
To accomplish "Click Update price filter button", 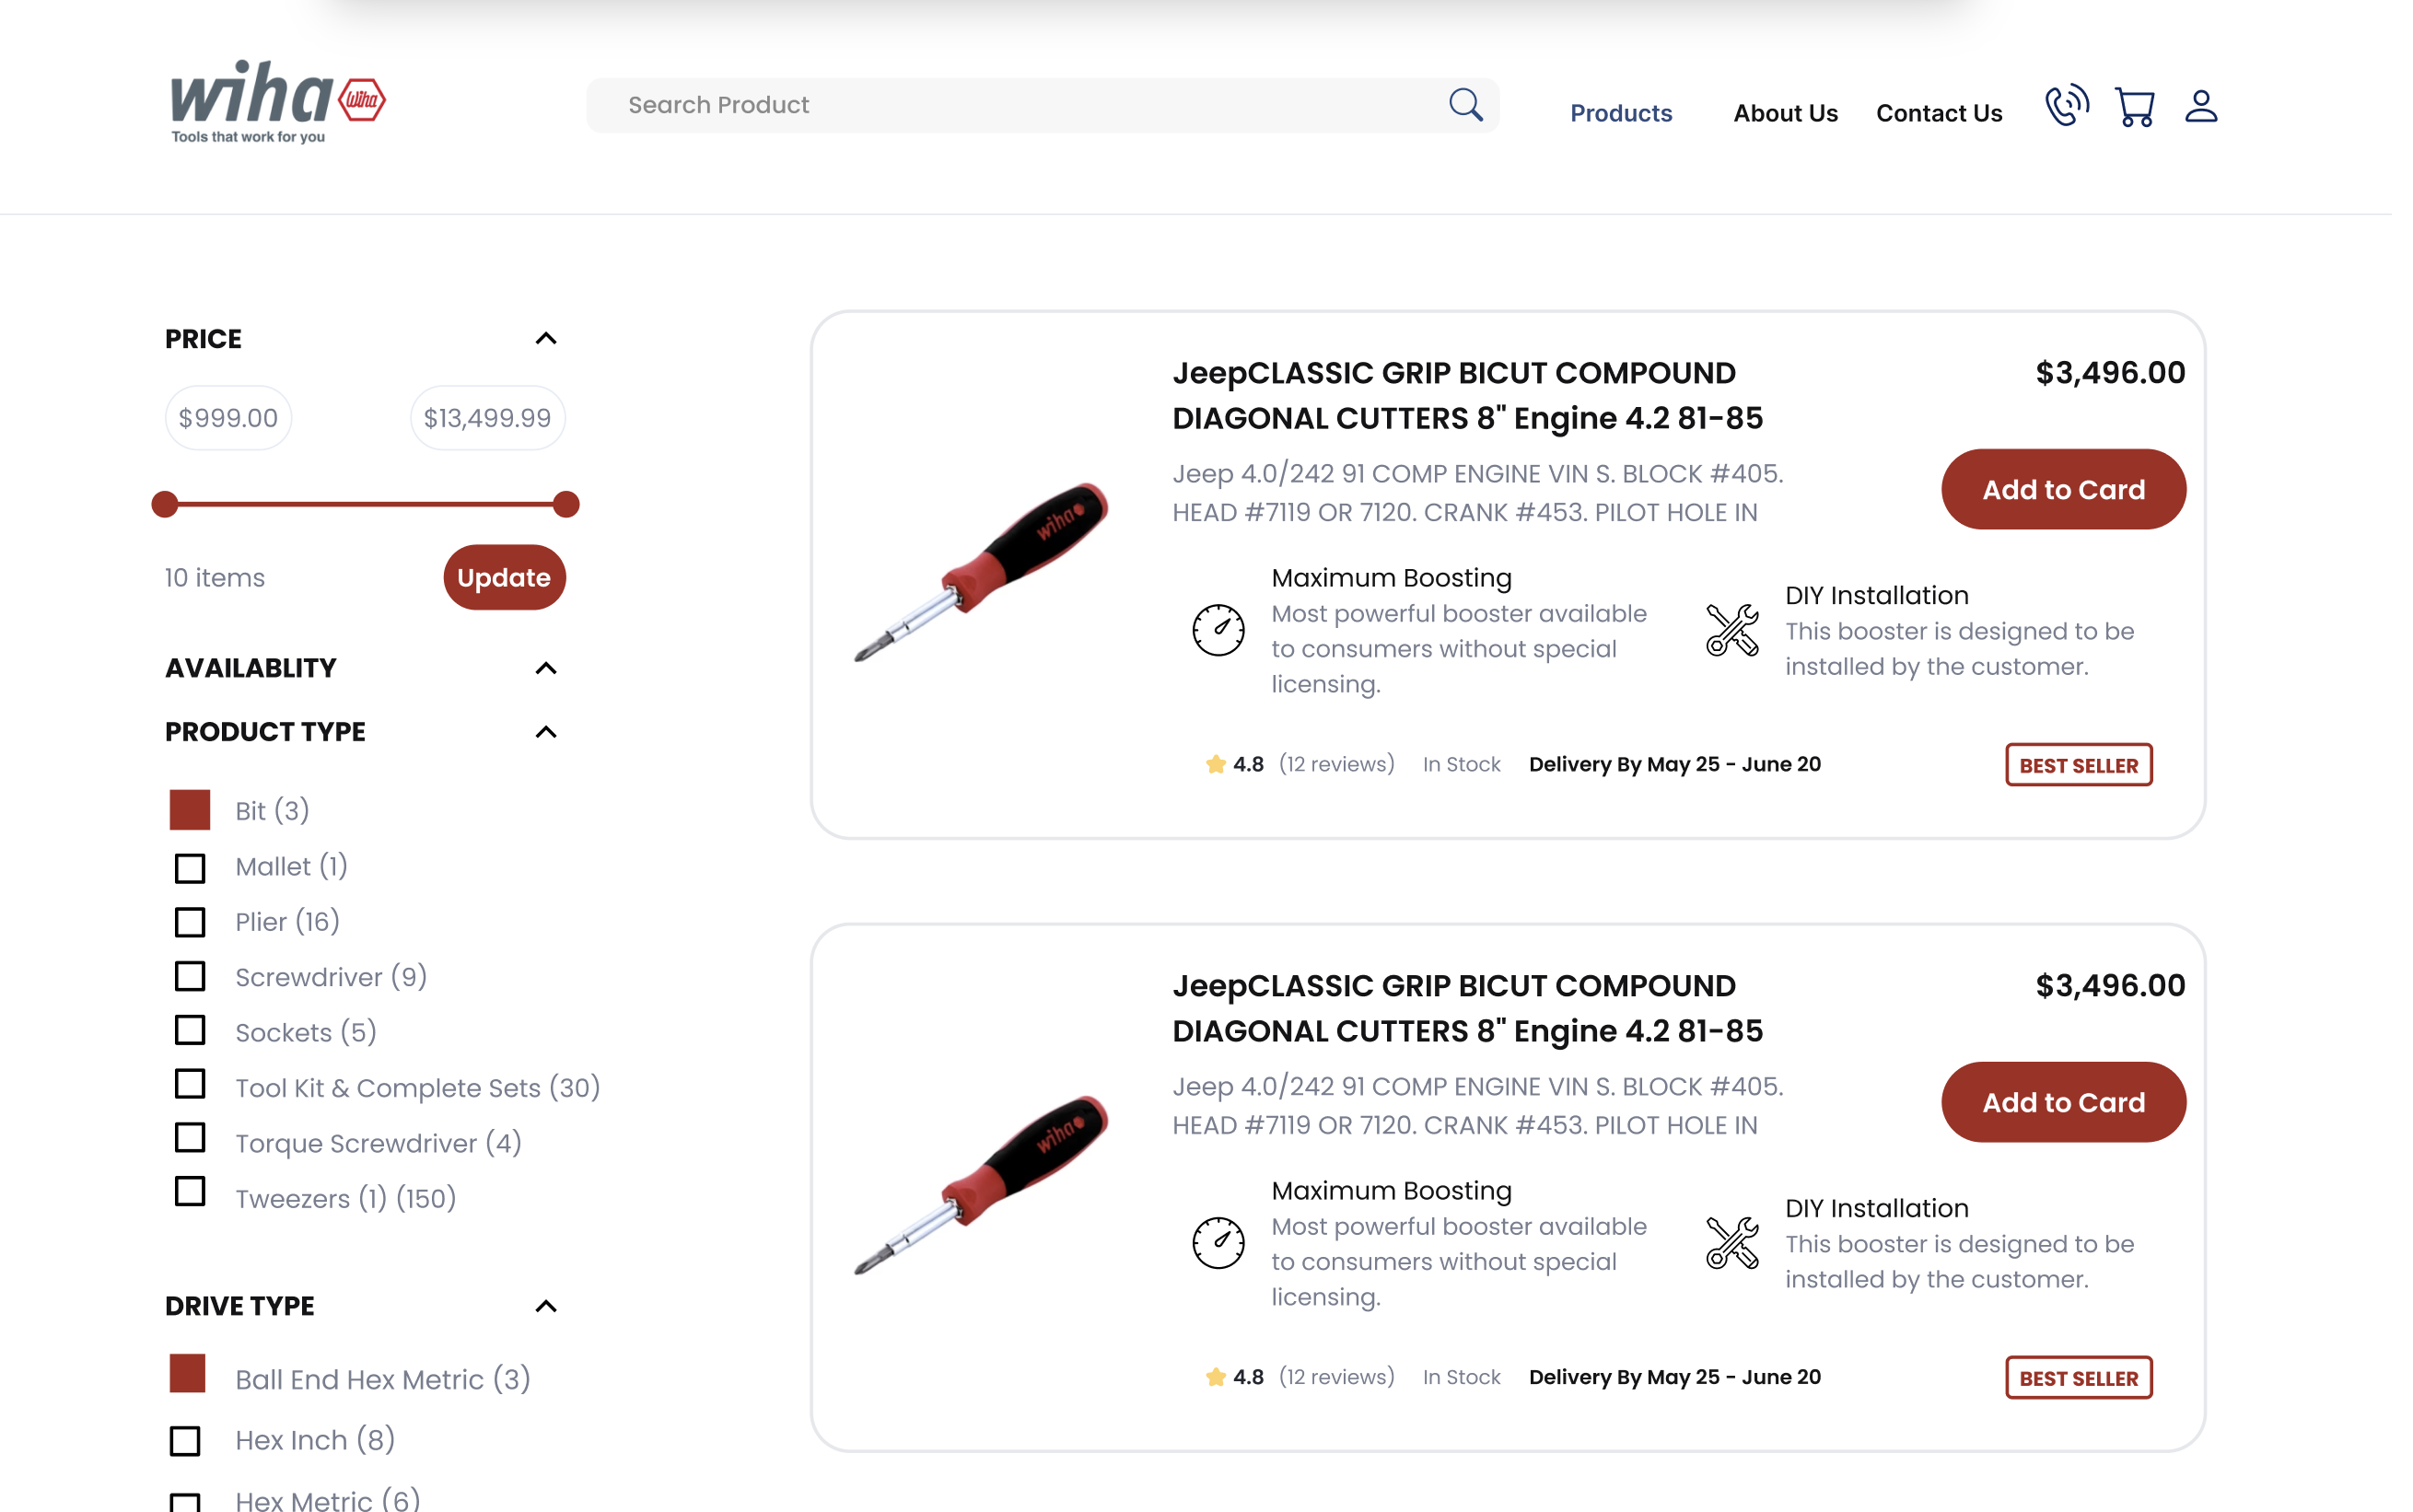I will 504,577.
